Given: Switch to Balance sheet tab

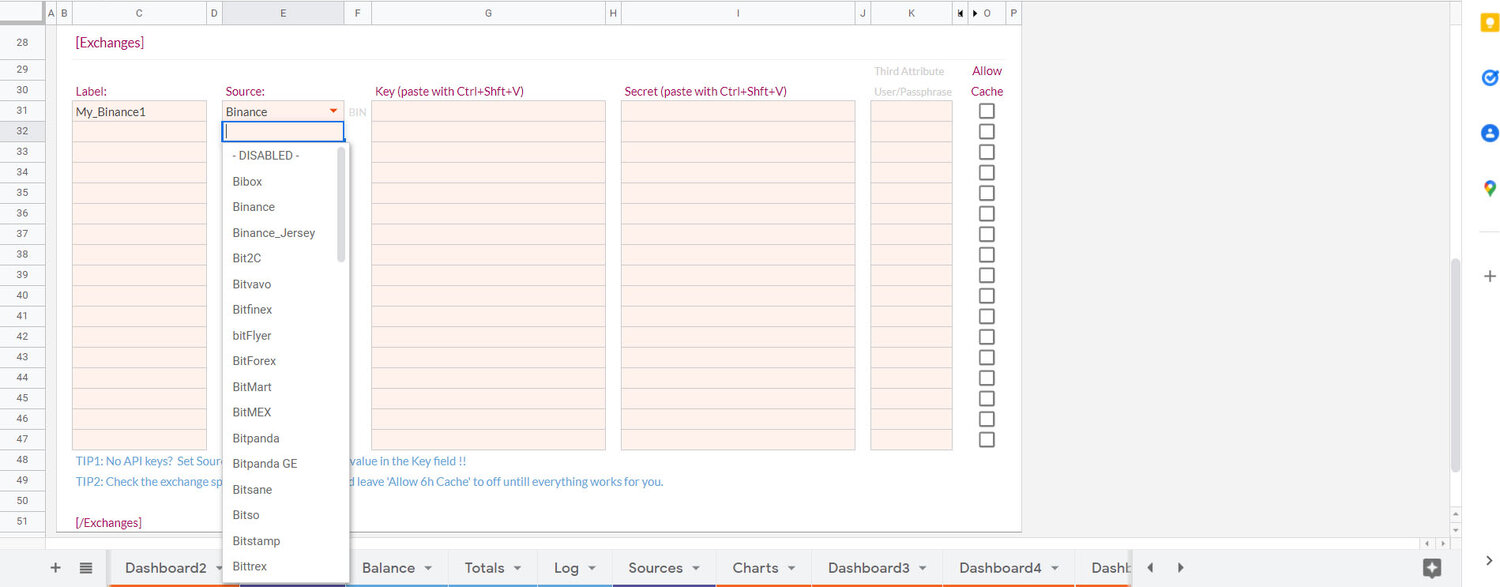Looking at the screenshot, I should (388, 568).
